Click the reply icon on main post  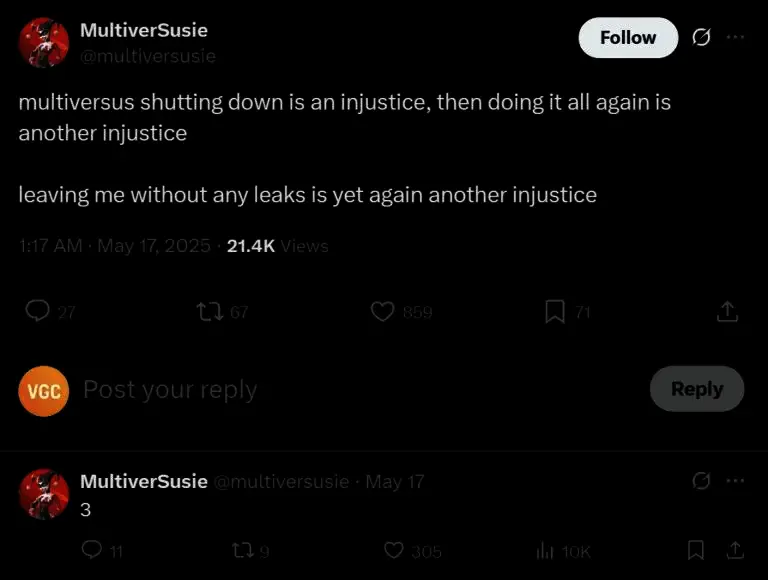coord(37,312)
